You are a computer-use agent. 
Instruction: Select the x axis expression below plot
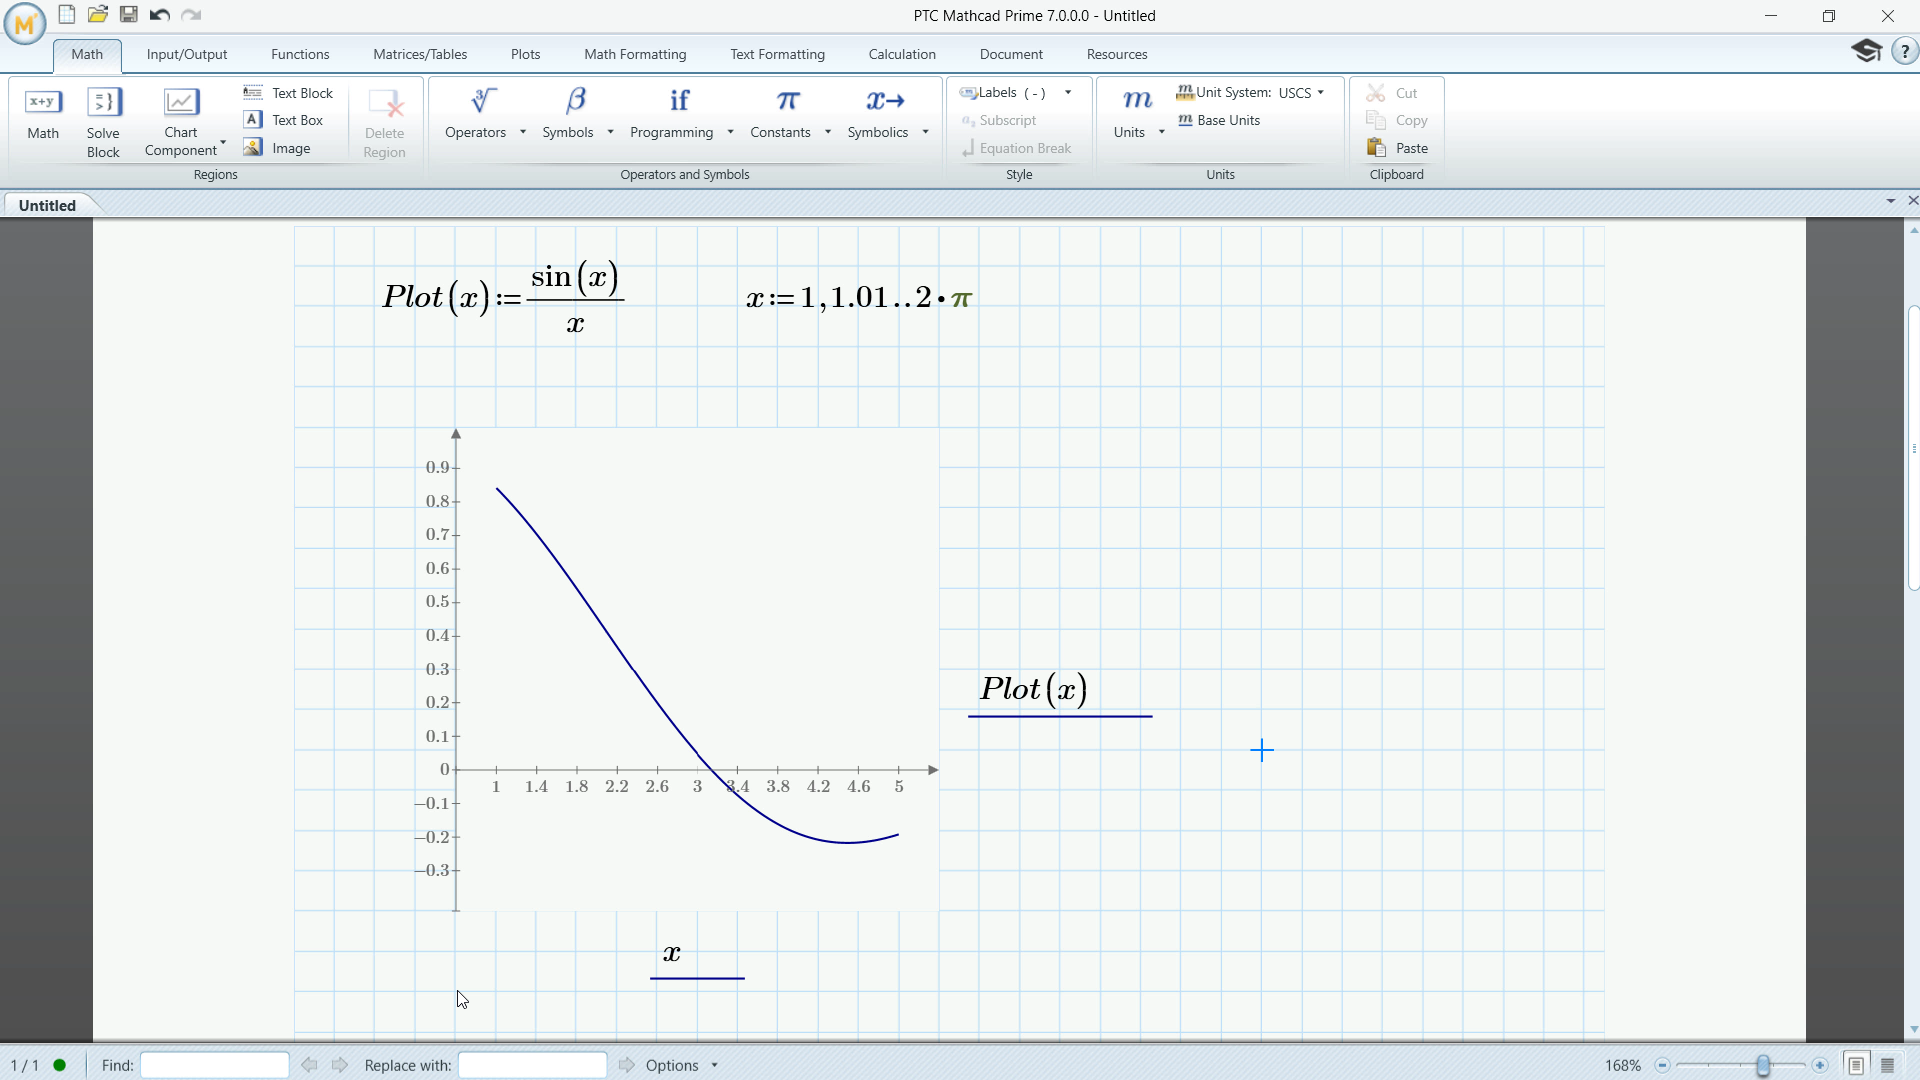click(672, 953)
